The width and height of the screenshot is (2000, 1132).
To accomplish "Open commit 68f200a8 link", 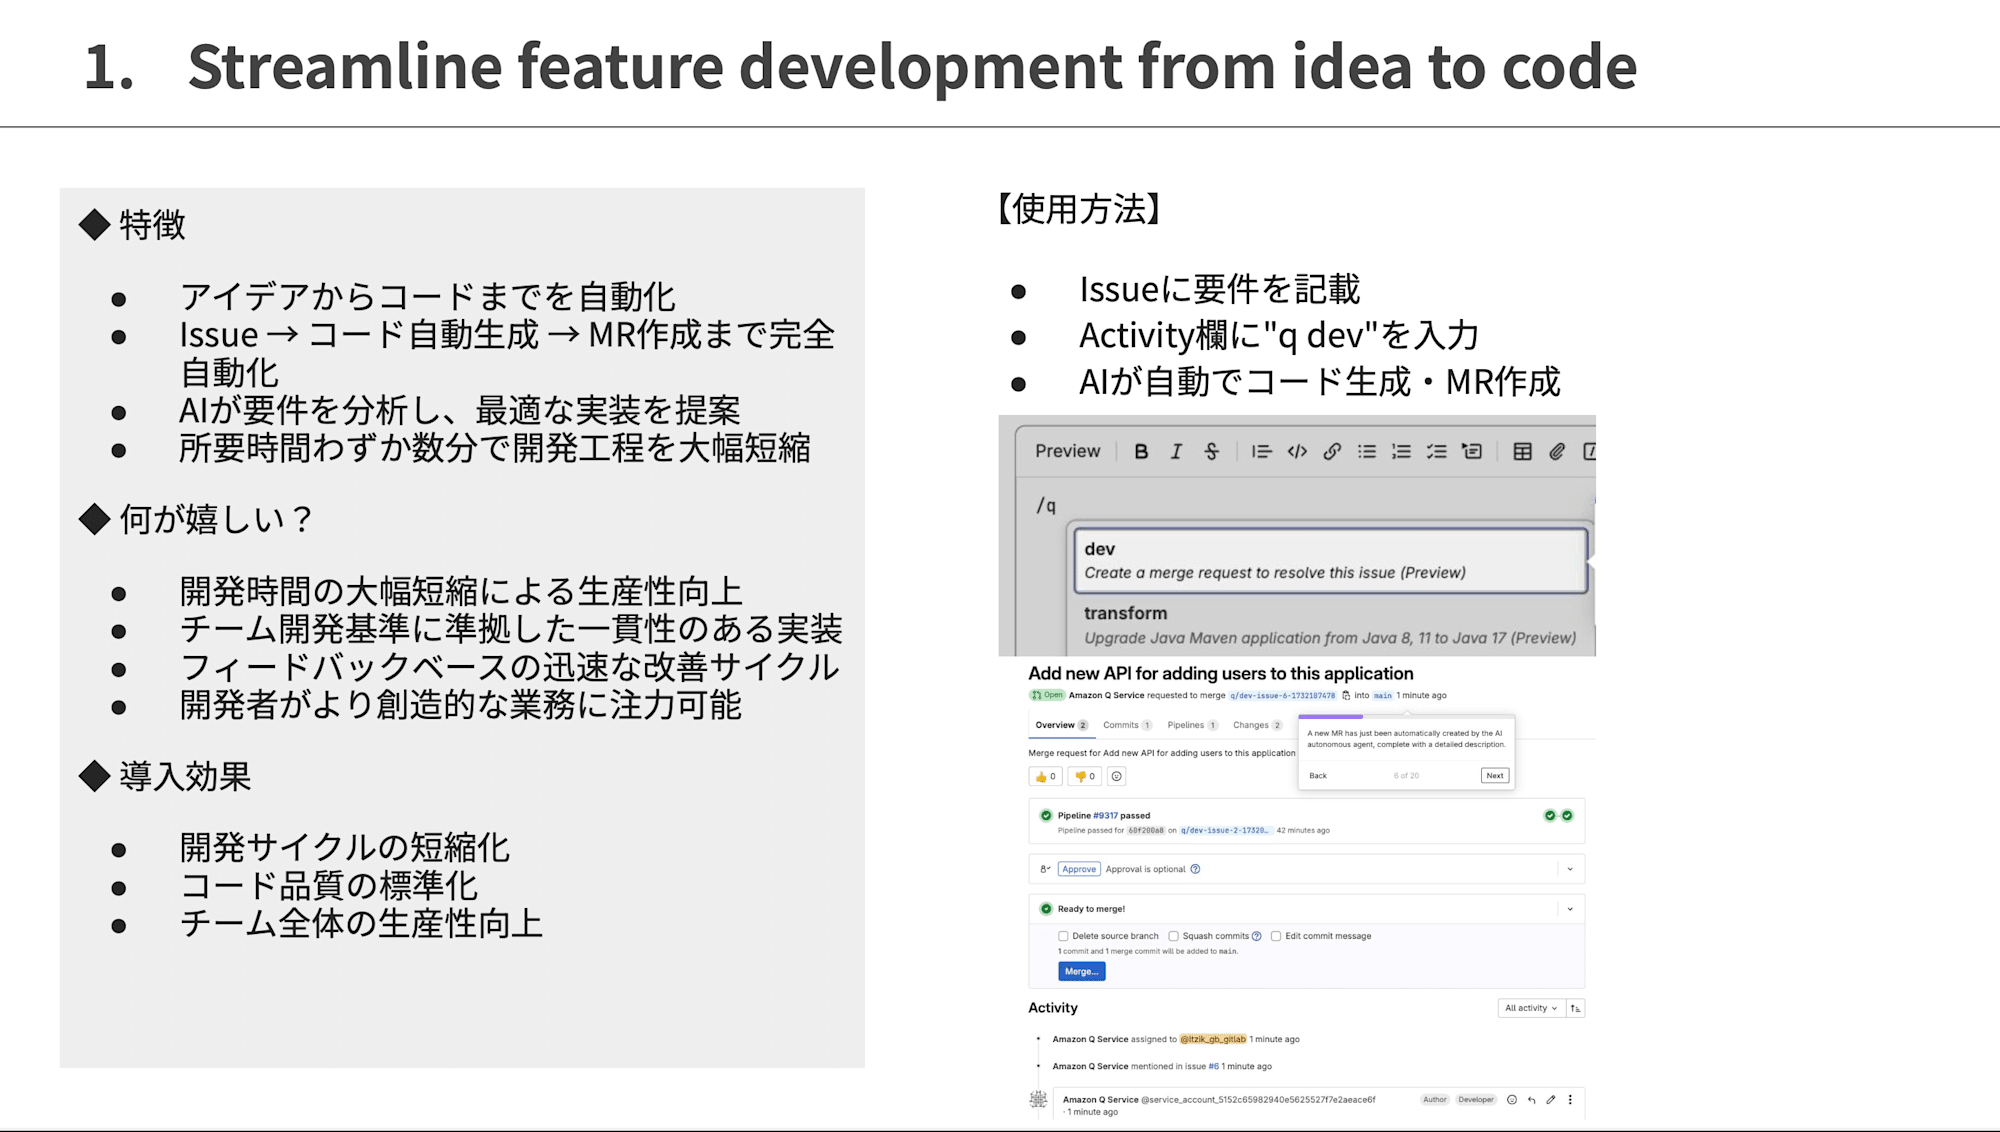I will [1146, 830].
